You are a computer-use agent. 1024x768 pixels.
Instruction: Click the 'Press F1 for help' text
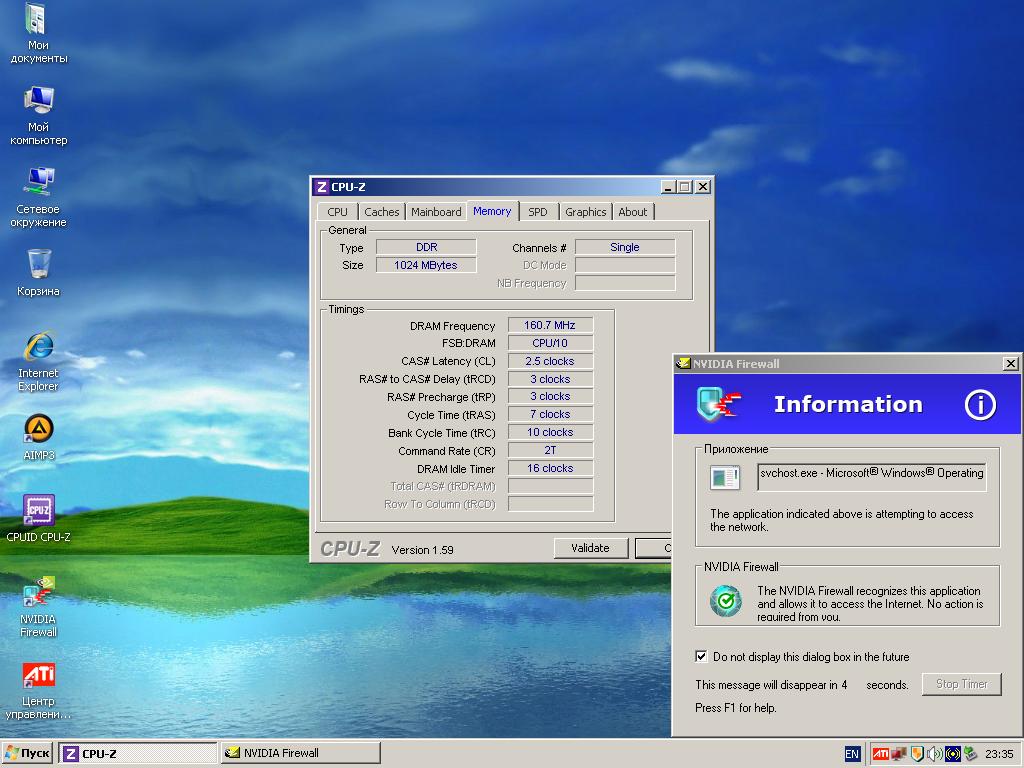click(736, 708)
